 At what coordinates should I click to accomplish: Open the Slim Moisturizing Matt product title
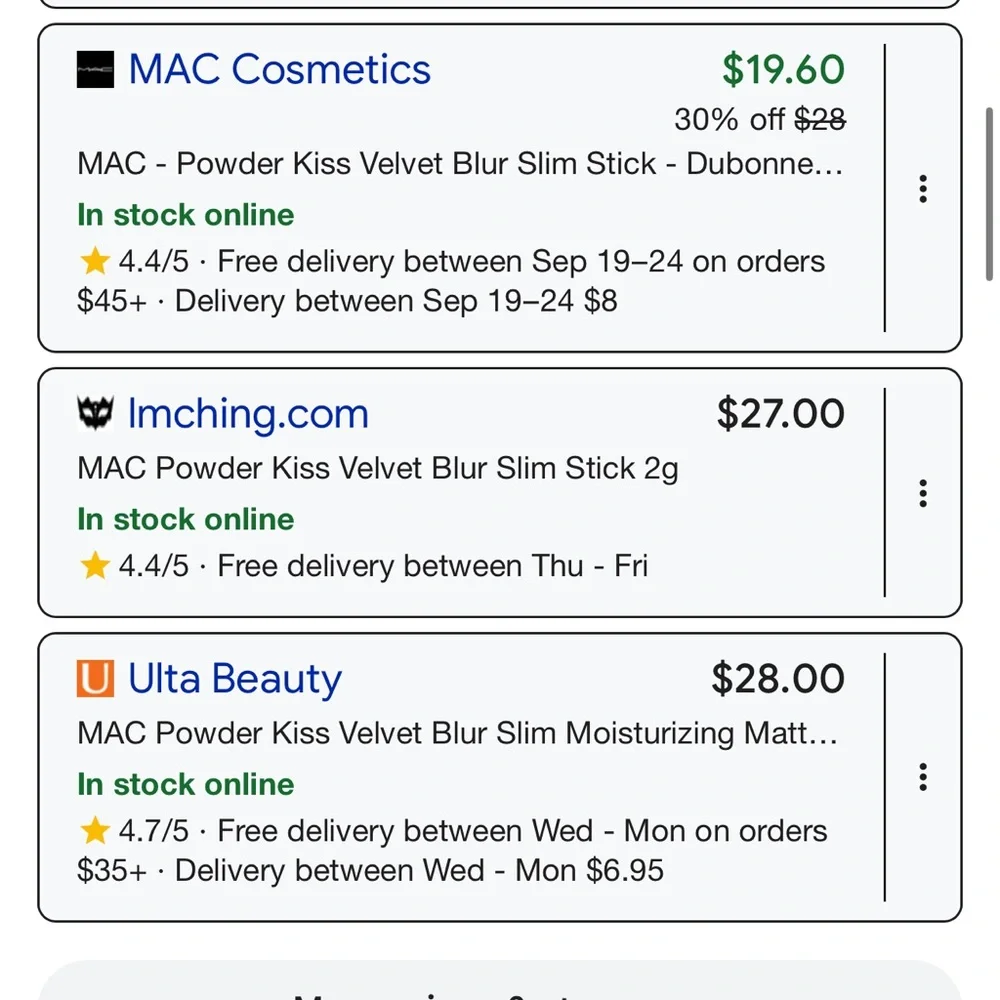[x=458, y=733]
